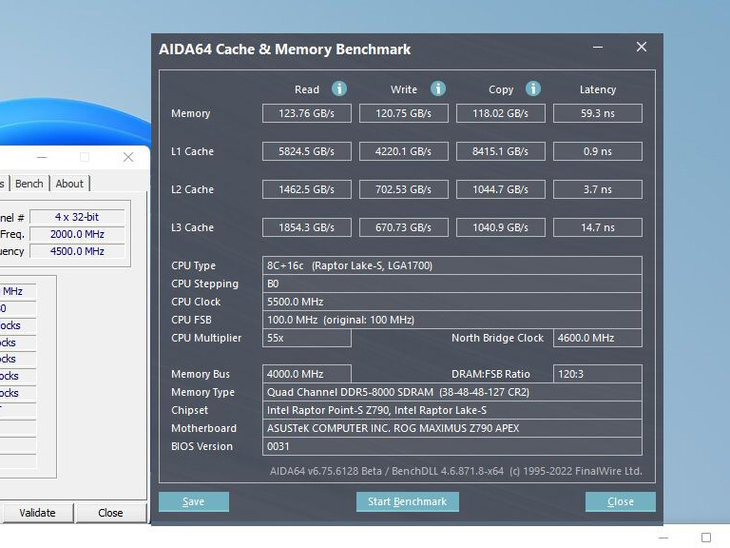Click the AIDA64 Close button

621,501
